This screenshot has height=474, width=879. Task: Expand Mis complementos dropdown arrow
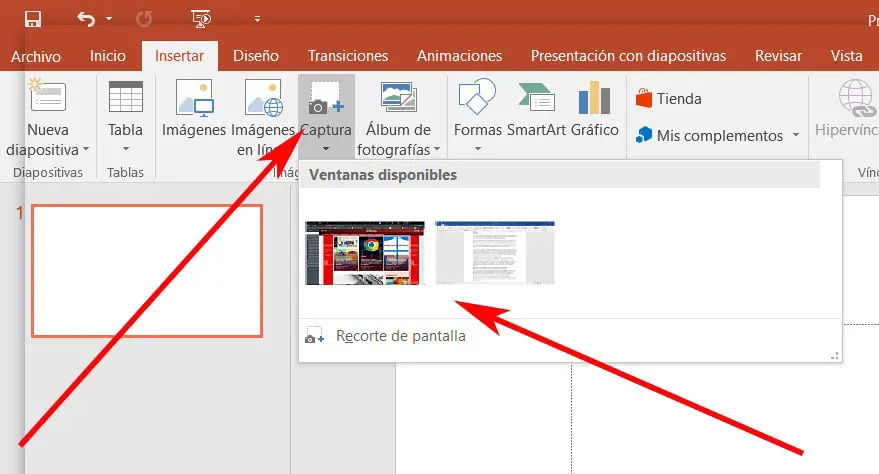tap(795, 135)
